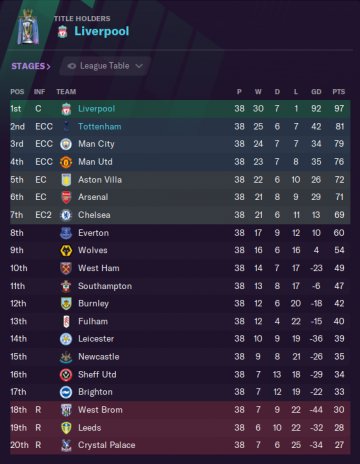Click the Wolves club badge
360x464 pixels.
pos(66,250)
